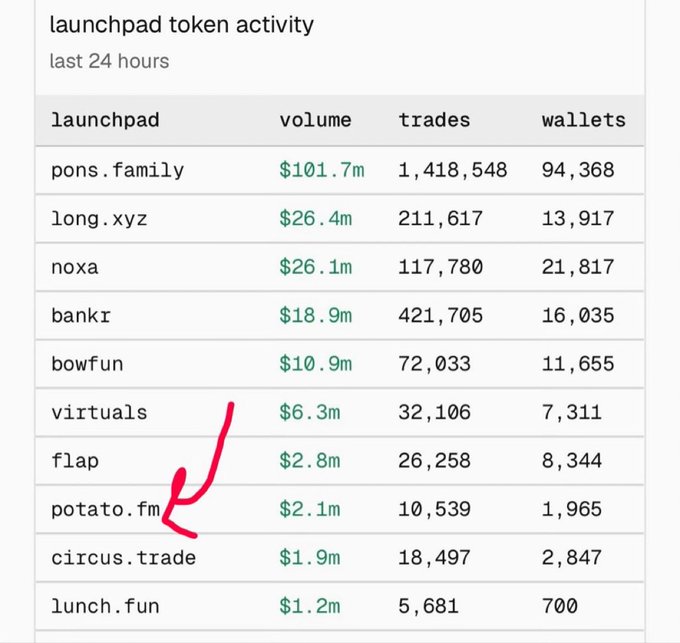Select the circus.trade launchpad name

[x=124, y=558]
